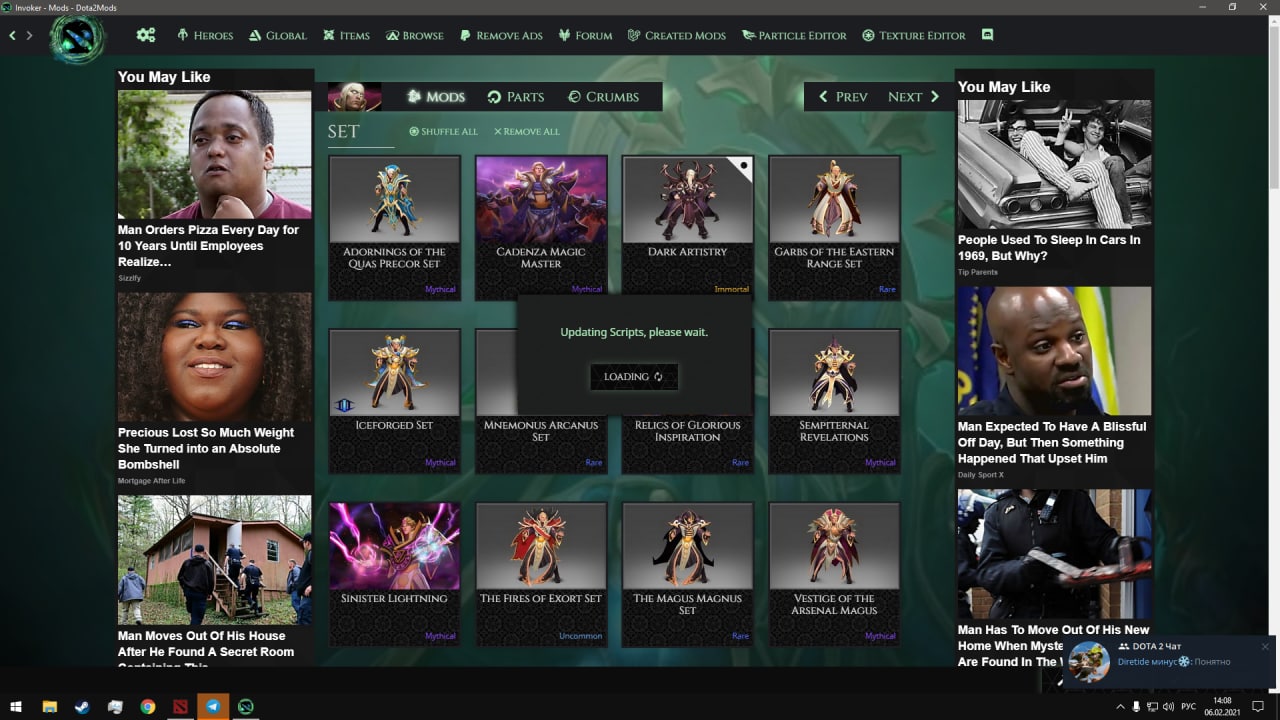Switch the РУС input language

pos(1189,706)
